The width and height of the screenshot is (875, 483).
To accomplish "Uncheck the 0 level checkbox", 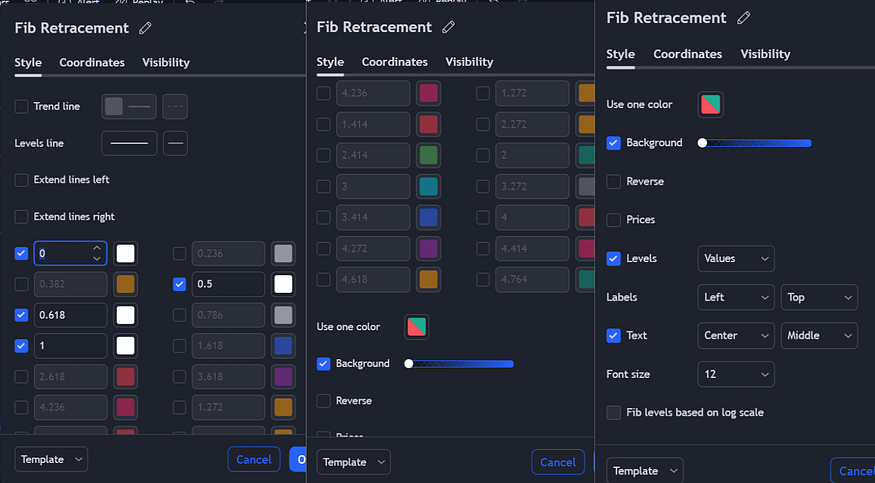I will [21, 253].
